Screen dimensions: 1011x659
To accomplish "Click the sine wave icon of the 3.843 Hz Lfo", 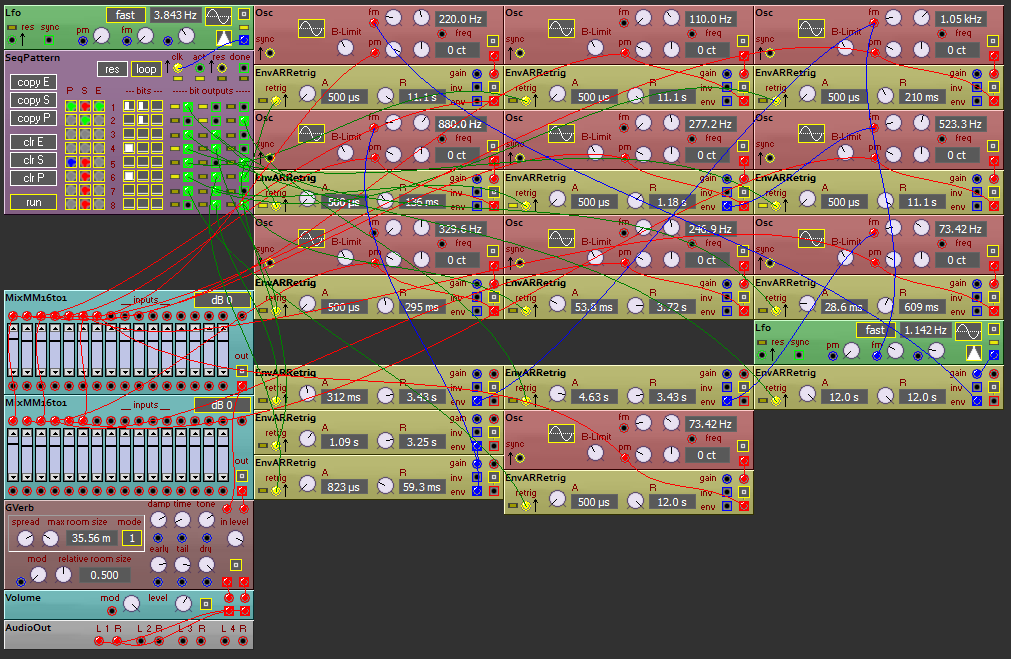I will tap(219, 16).
